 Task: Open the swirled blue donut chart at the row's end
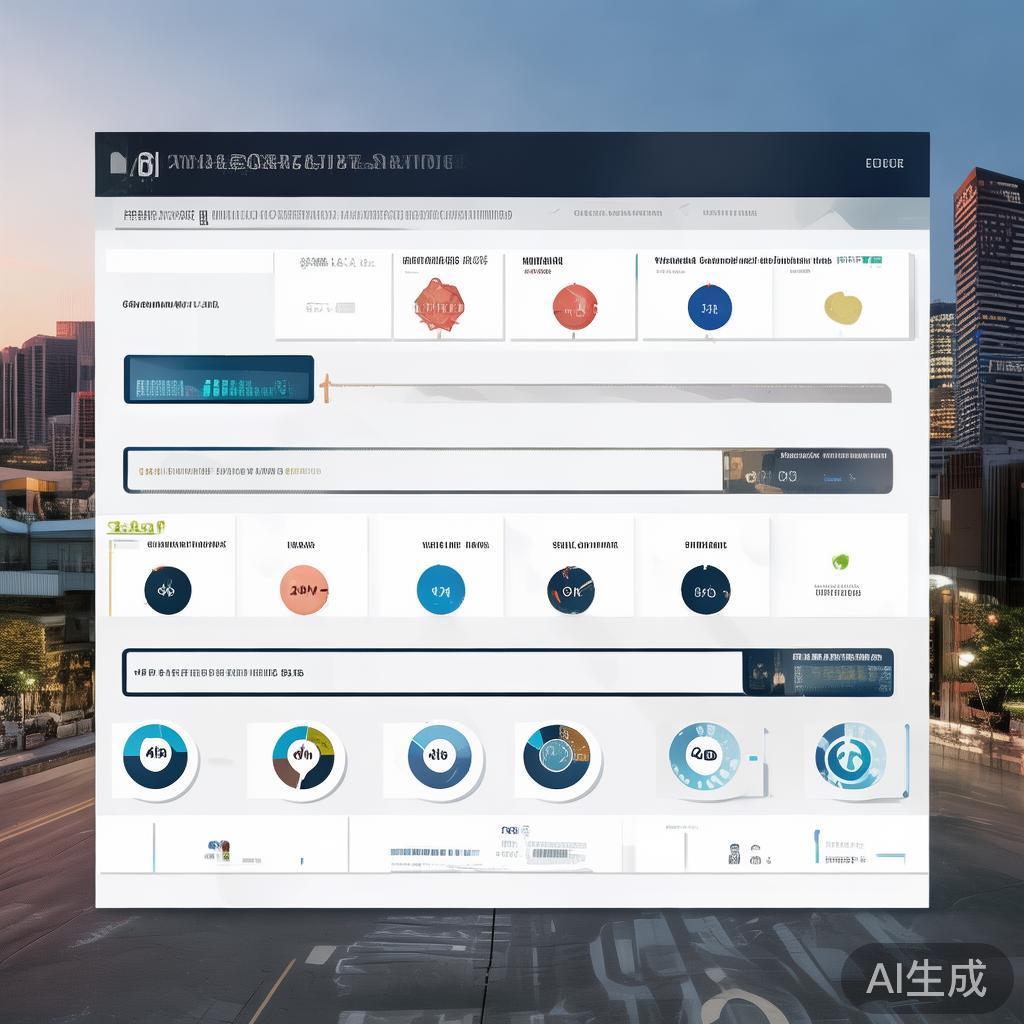tap(850, 755)
